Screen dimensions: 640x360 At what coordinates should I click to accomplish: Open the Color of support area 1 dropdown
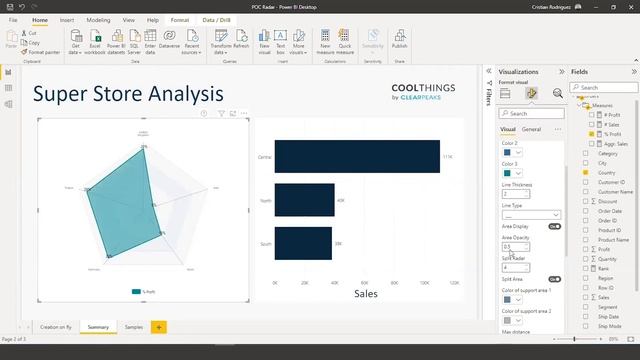click(x=518, y=300)
